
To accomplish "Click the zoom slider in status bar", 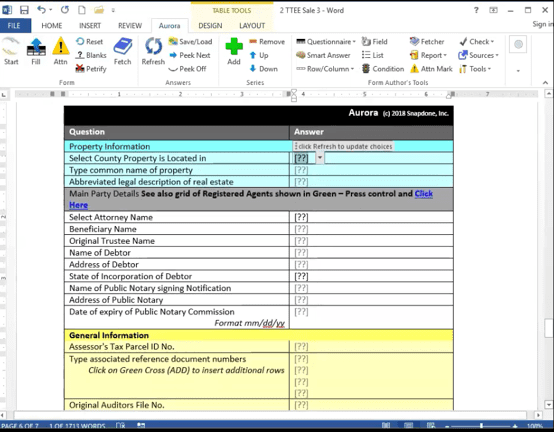I will (x=481, y=426).
